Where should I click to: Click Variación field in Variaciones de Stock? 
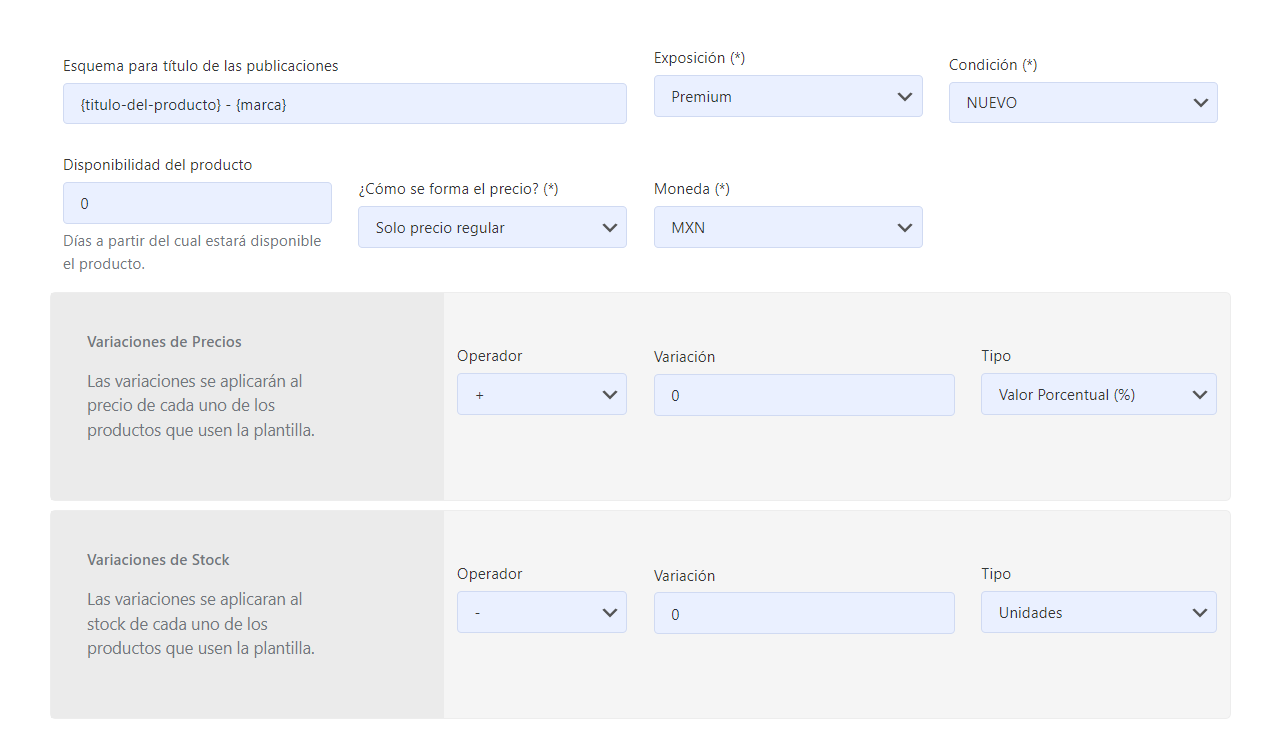point(804,614)
